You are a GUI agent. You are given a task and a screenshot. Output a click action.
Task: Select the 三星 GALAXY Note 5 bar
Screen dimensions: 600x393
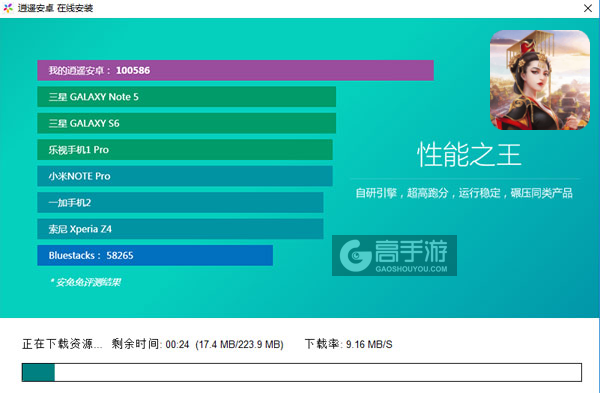(186, 97)
